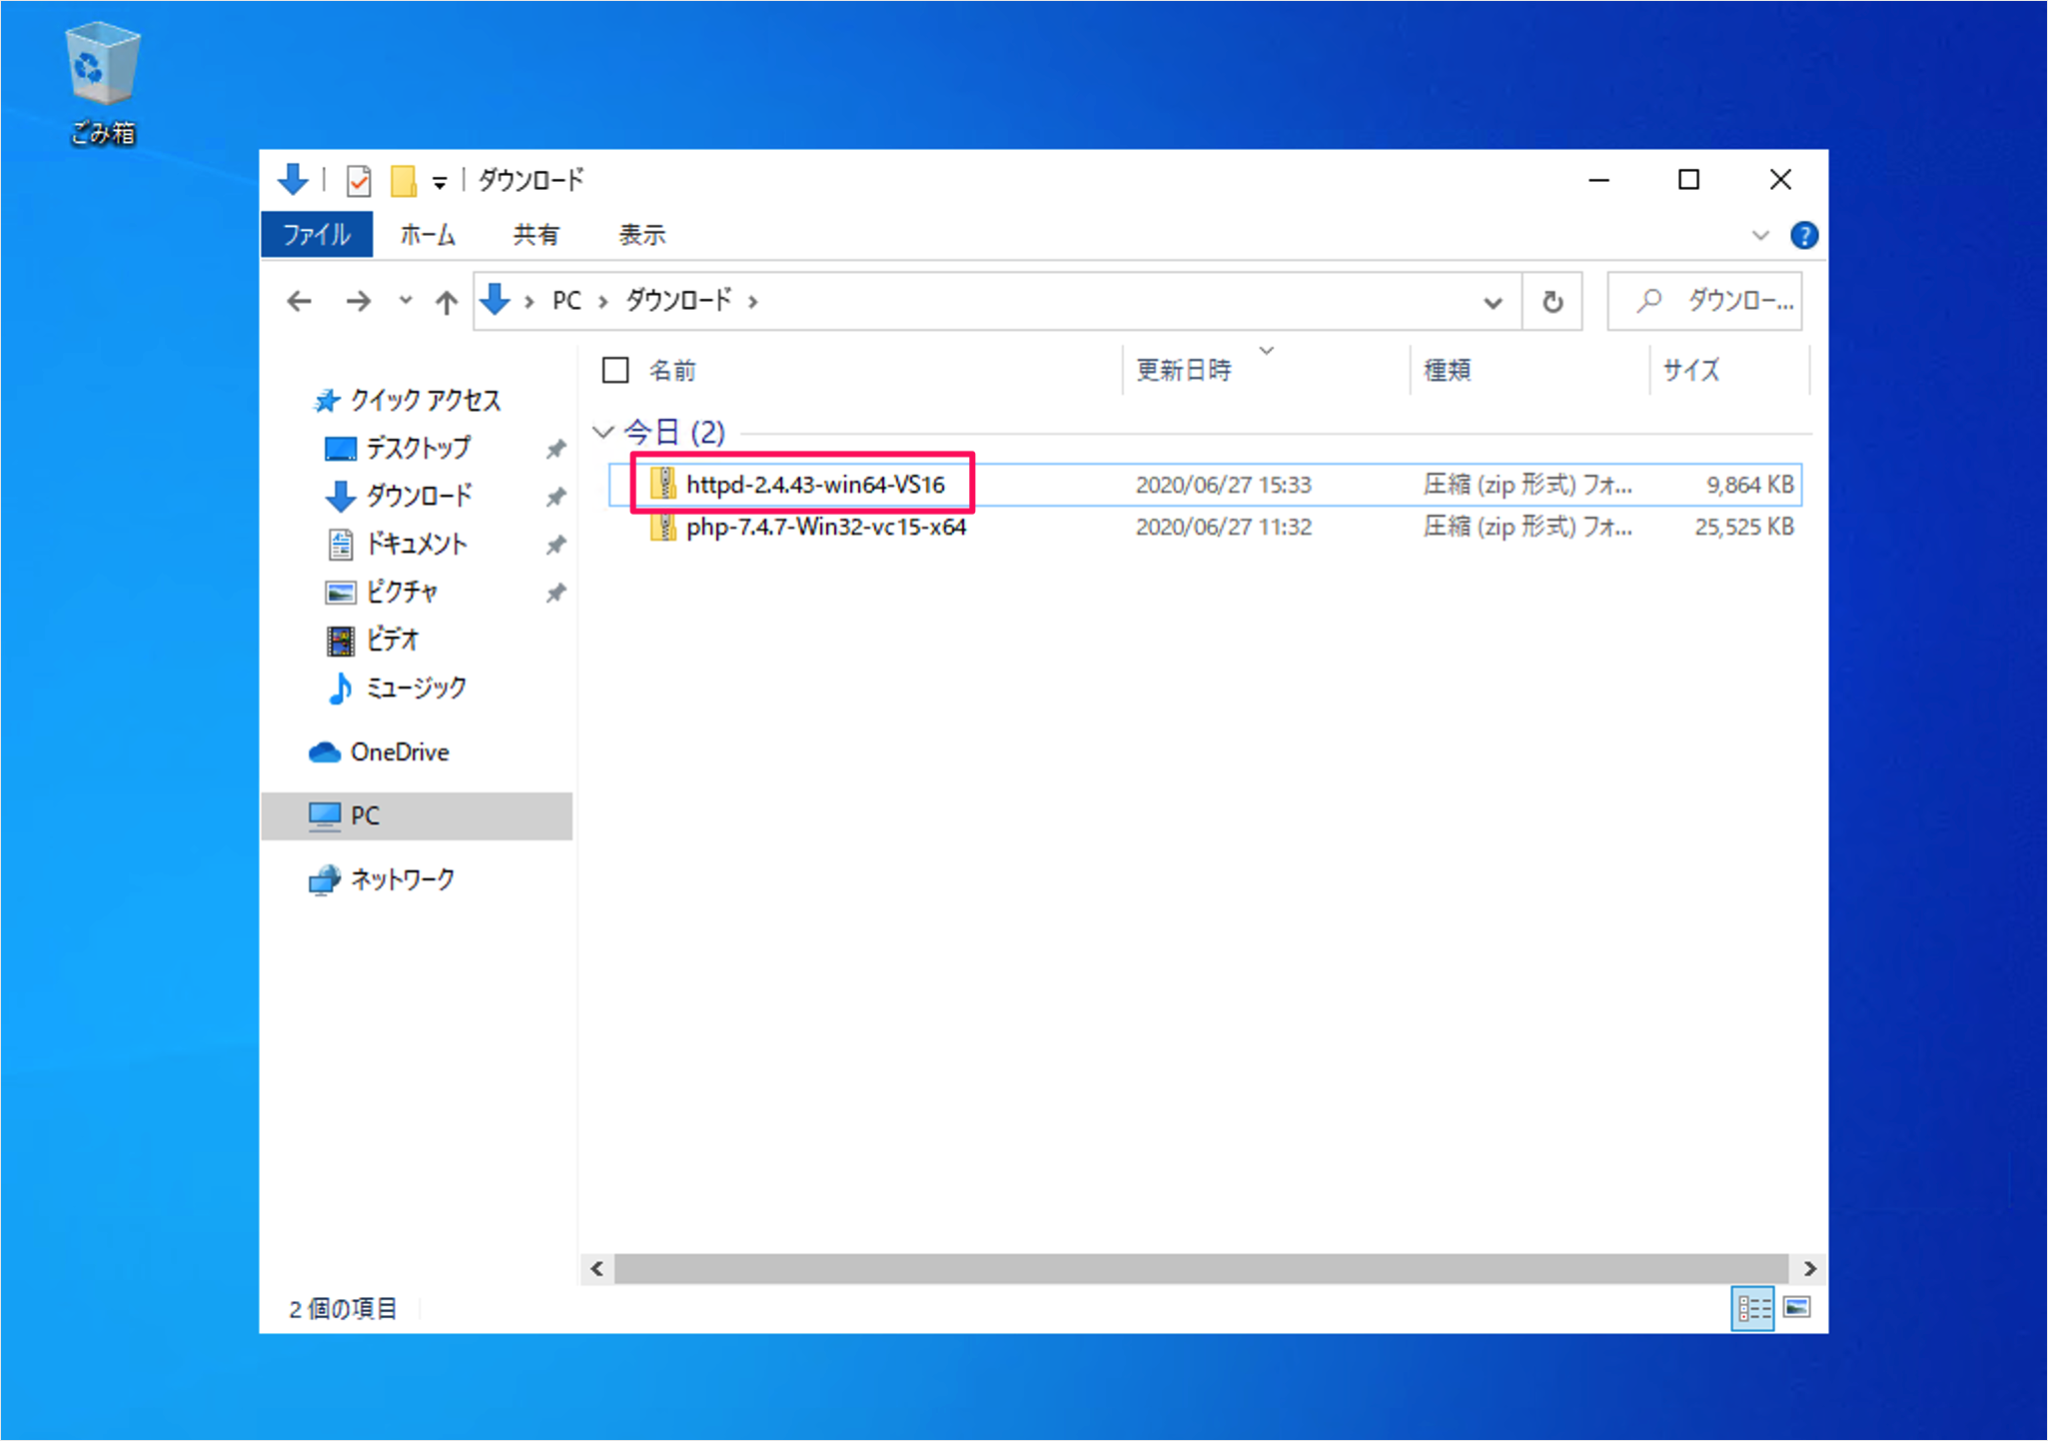
Task: Collapse the 今日 (2) group
Action: click(603, 431)
